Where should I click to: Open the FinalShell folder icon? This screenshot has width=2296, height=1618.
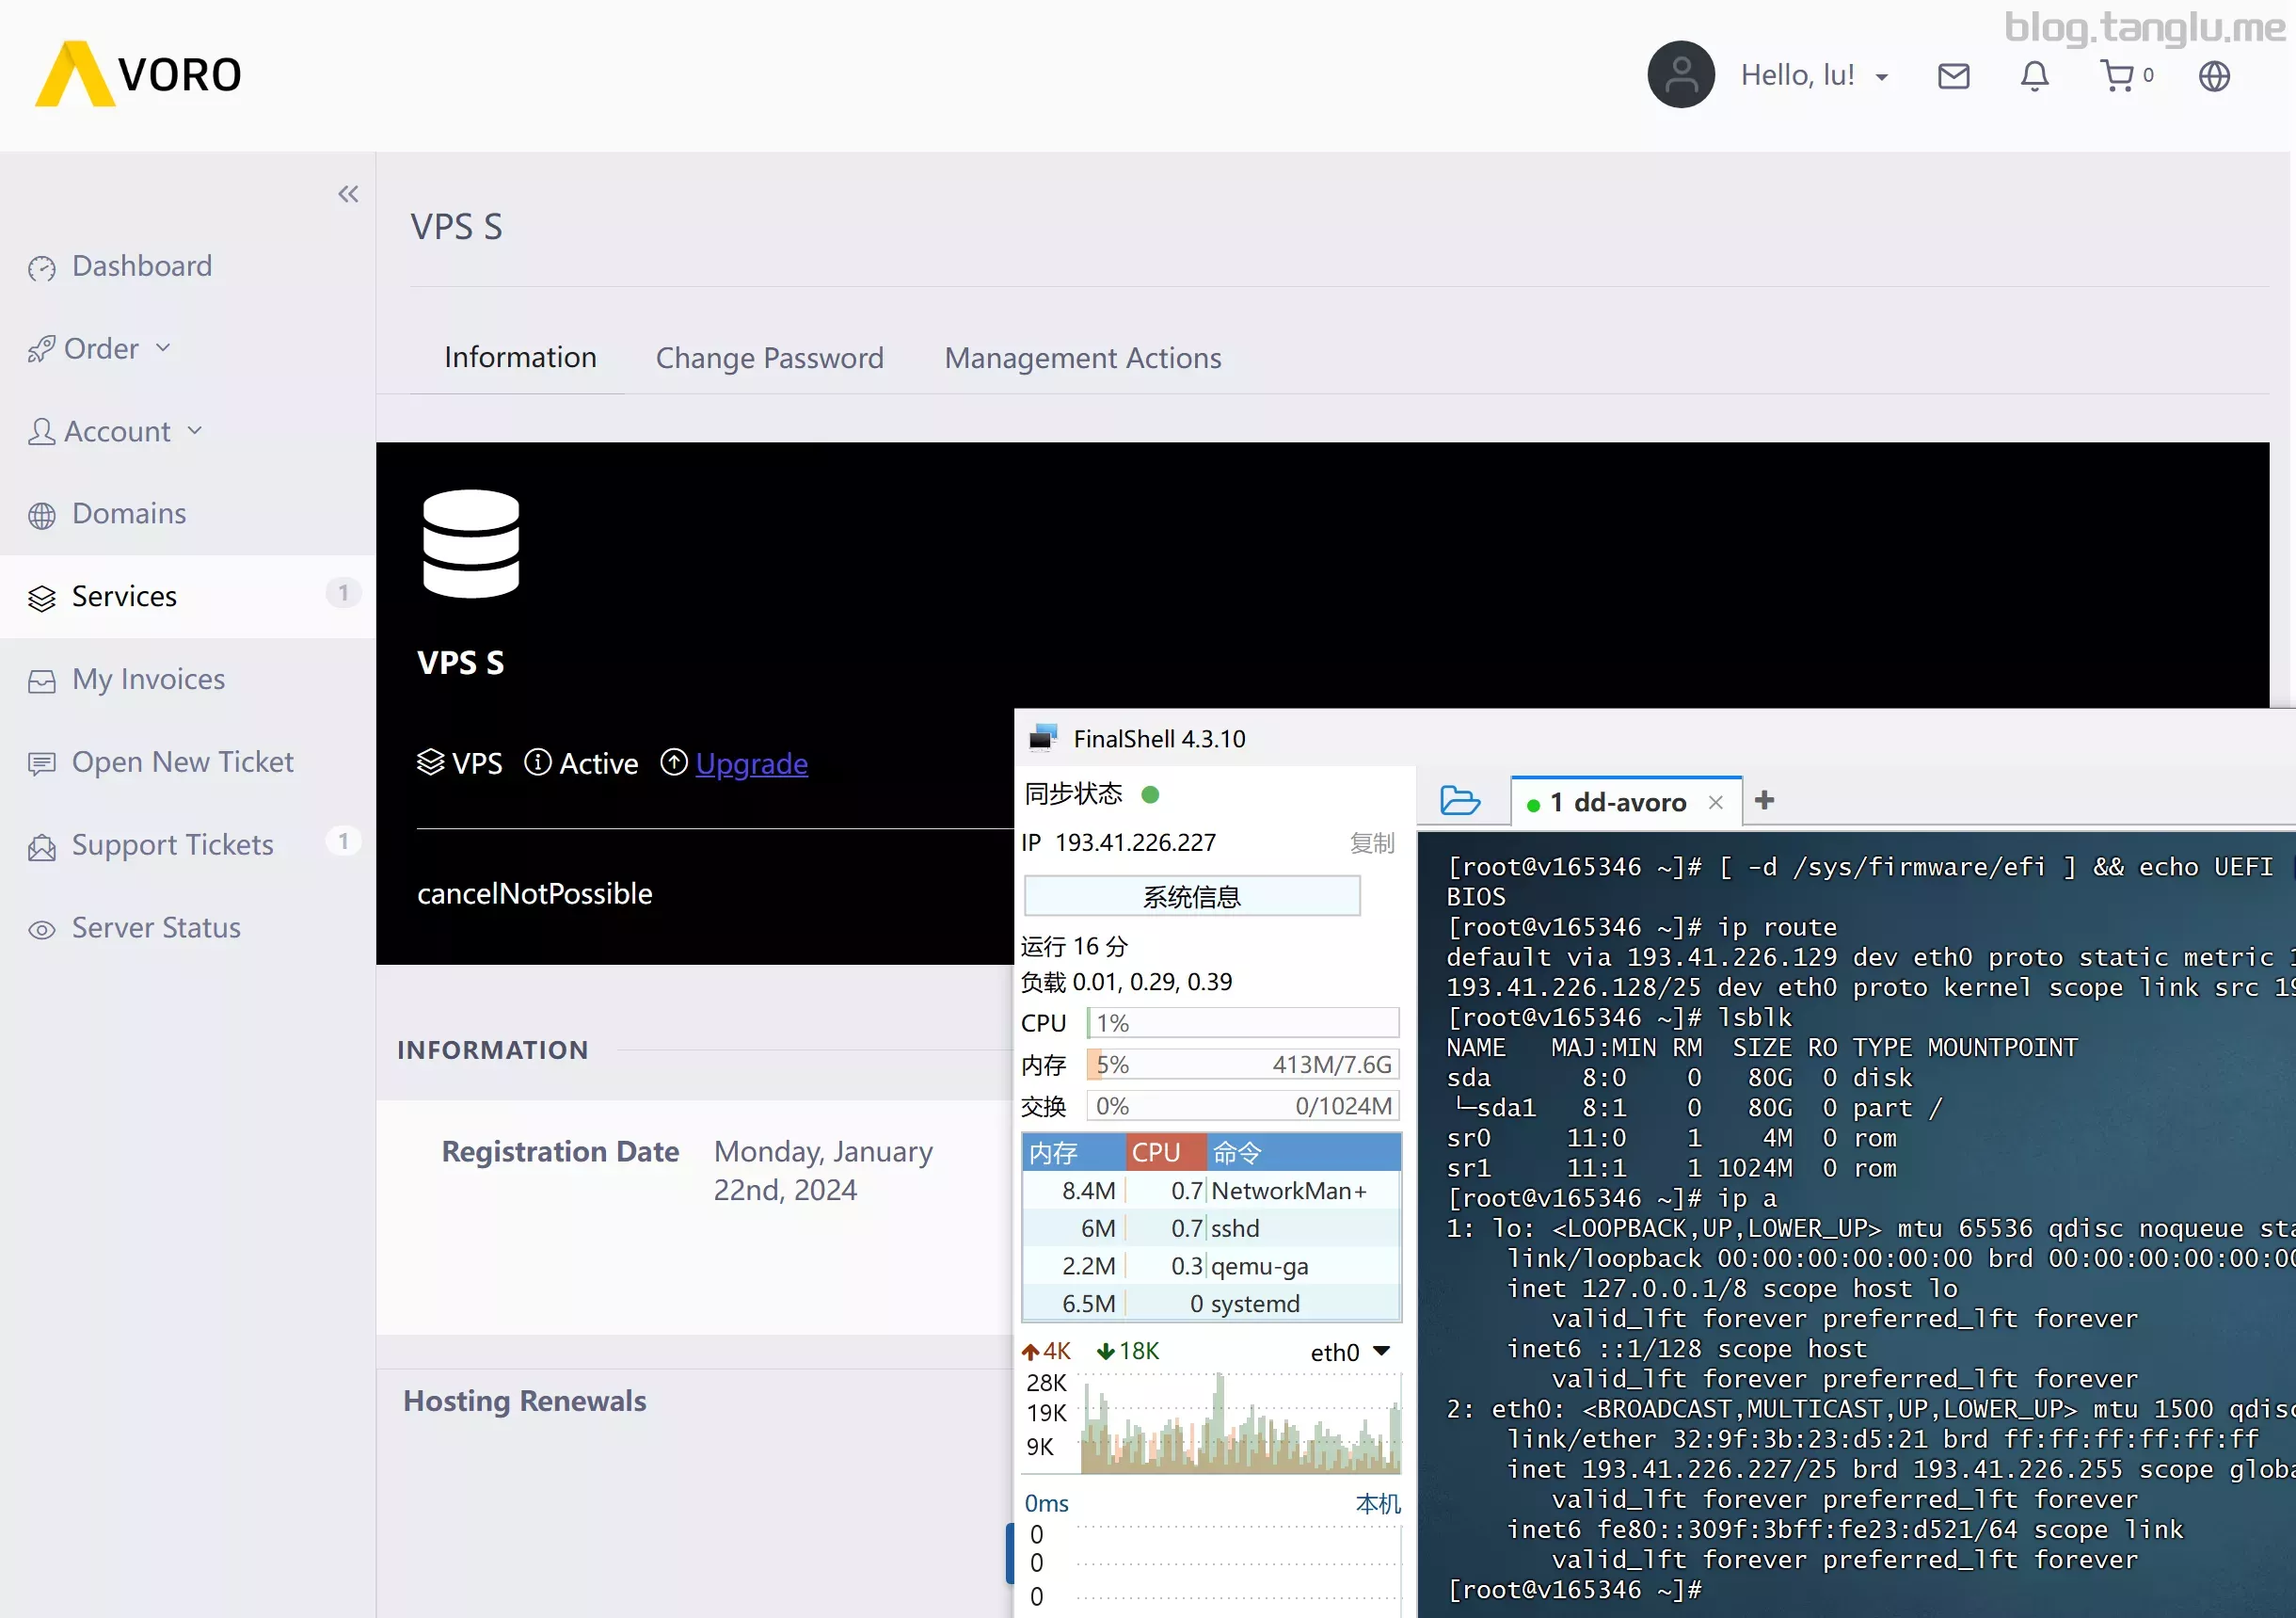tap(1459, 801)
